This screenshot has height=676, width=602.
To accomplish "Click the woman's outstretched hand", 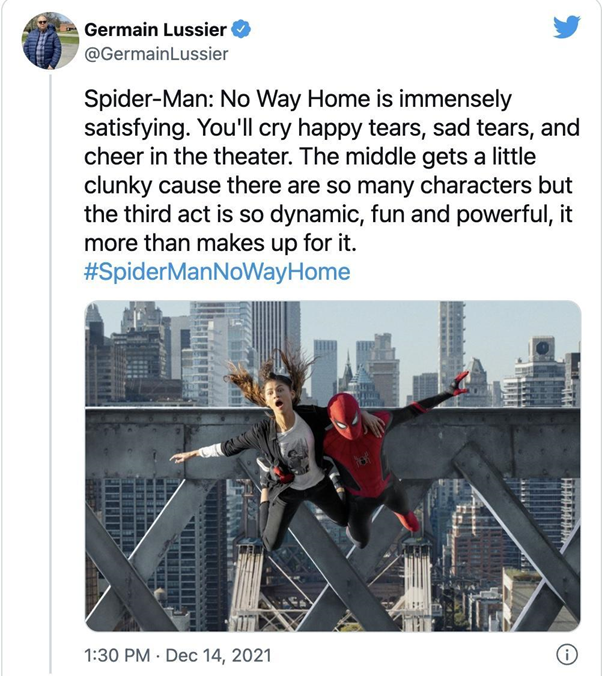I will [184, 456].
